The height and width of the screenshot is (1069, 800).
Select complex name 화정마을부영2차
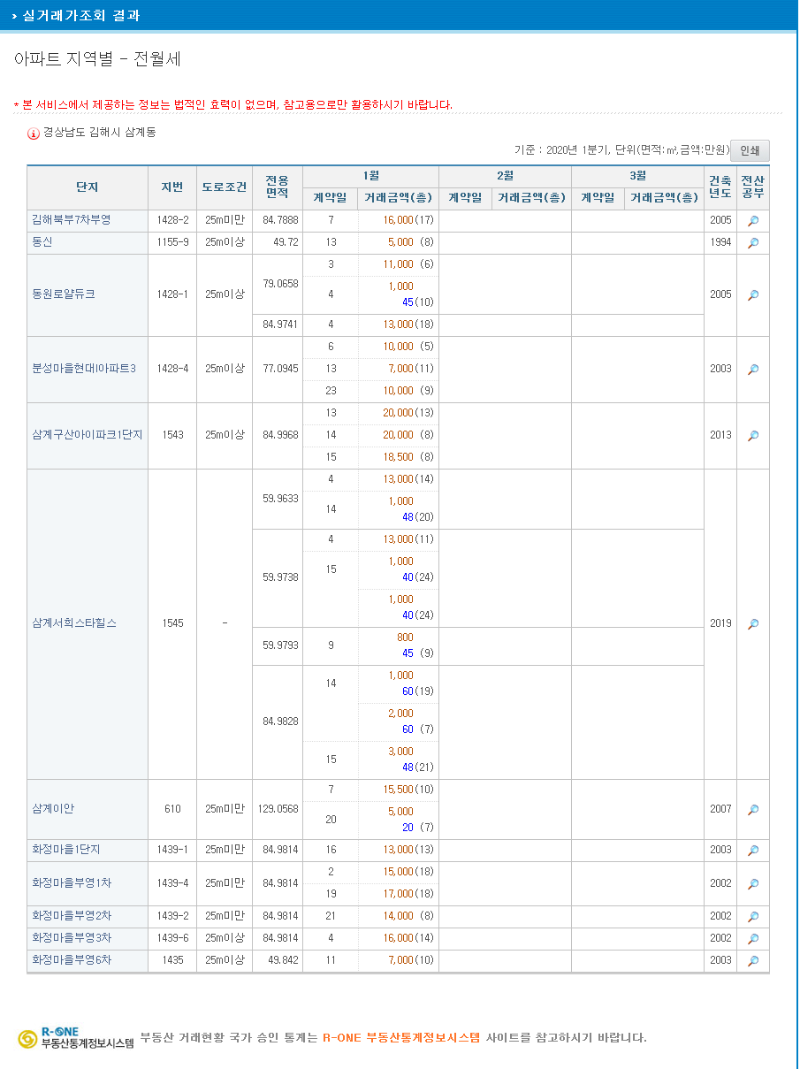[x=71, y=916]
